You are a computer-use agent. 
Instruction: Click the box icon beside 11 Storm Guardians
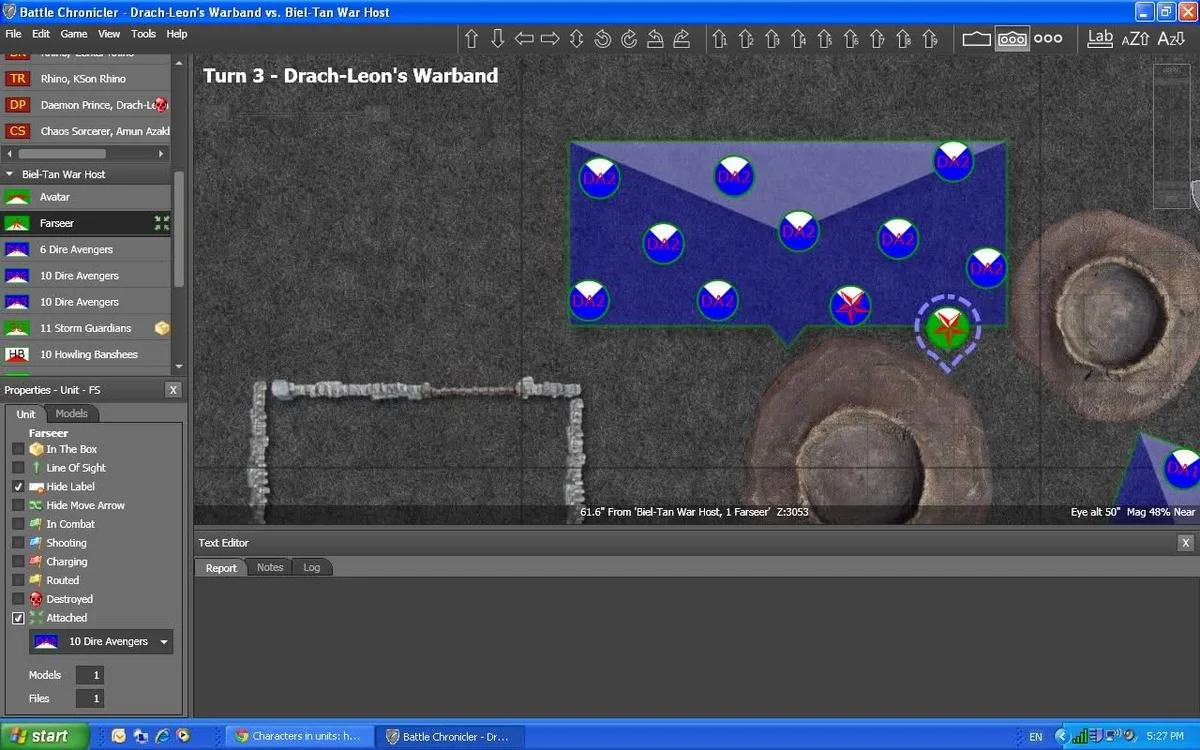pyautogui.click(x=161, y=328)
